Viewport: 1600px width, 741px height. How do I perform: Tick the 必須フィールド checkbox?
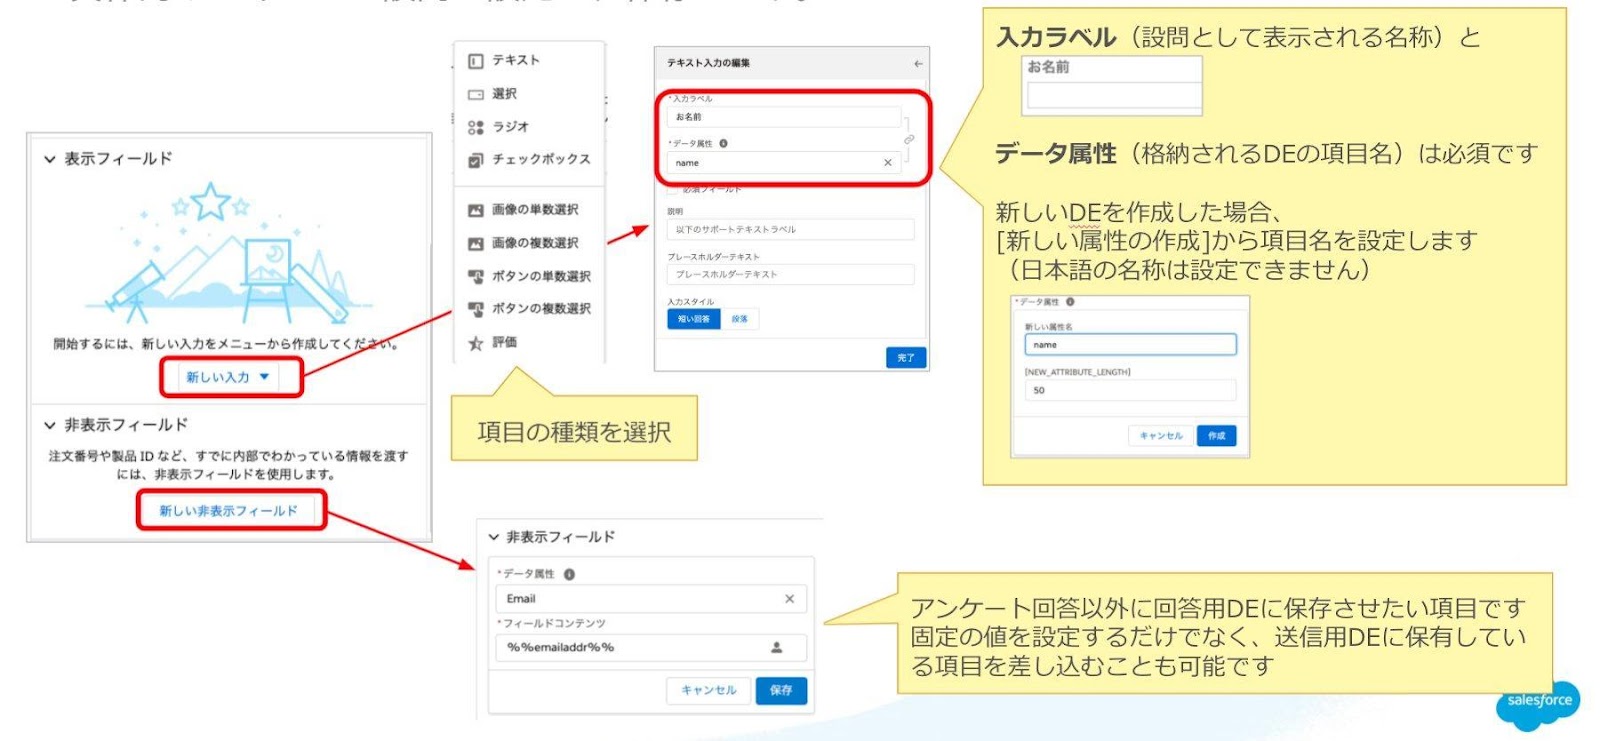(673, 189)
